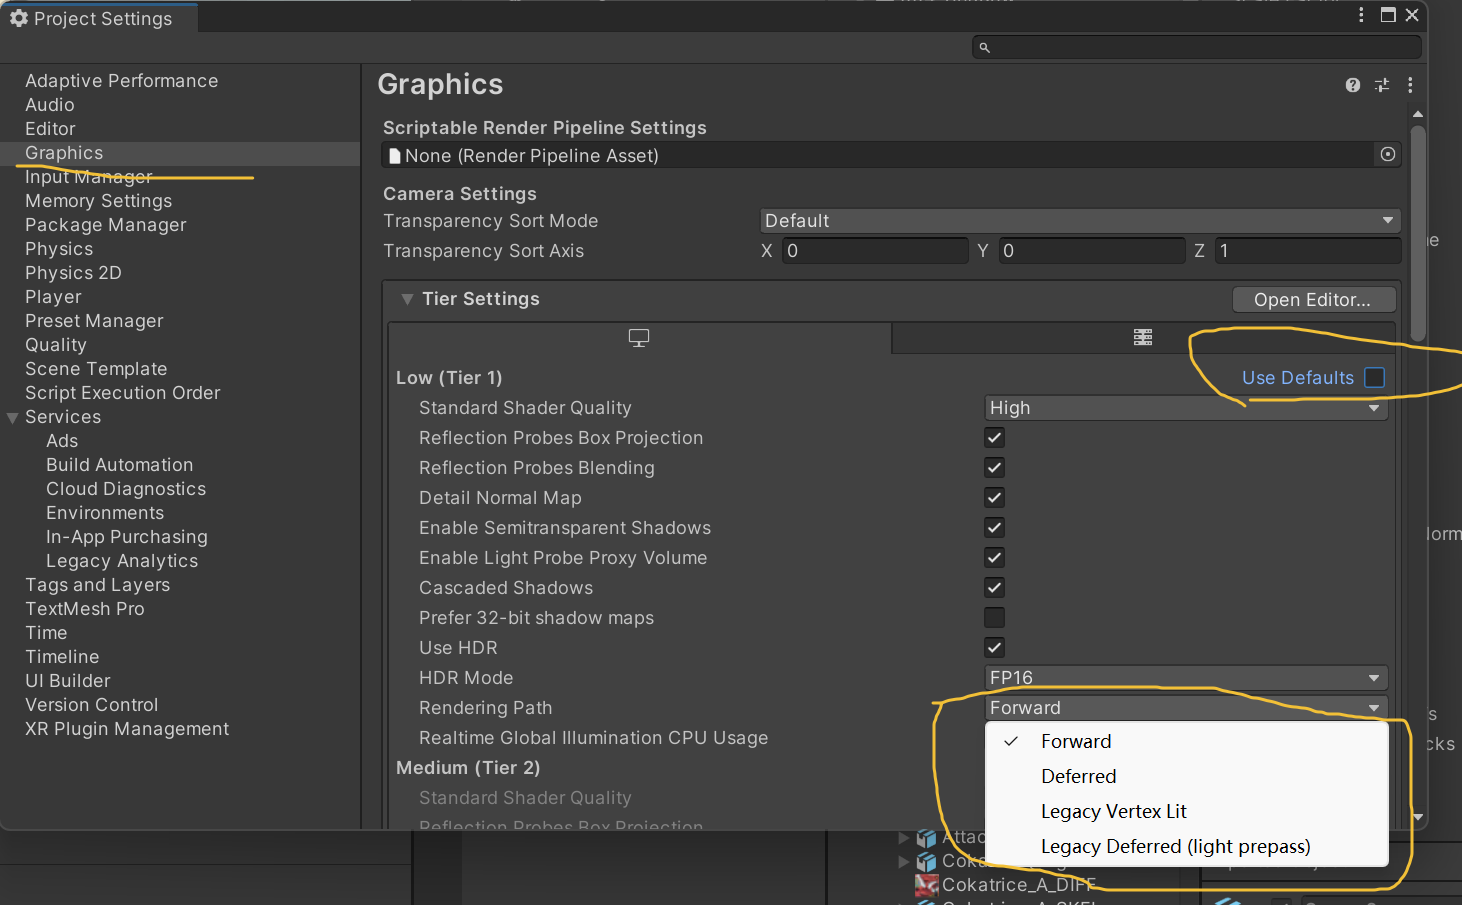Select Ads under Services

click(62, 440)
